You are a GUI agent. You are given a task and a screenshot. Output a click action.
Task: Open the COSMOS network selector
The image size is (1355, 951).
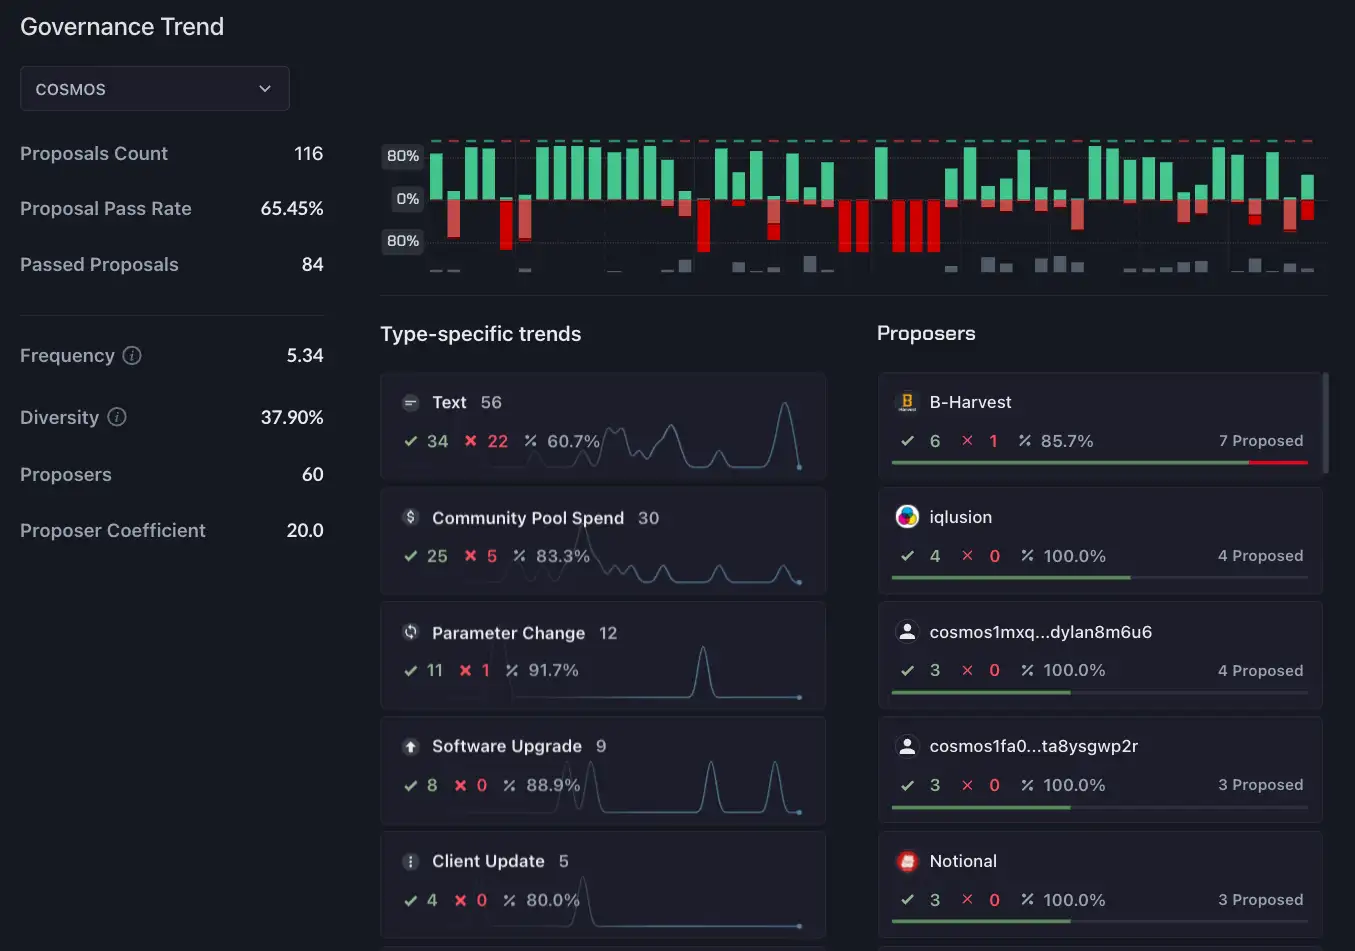point(154,88)
